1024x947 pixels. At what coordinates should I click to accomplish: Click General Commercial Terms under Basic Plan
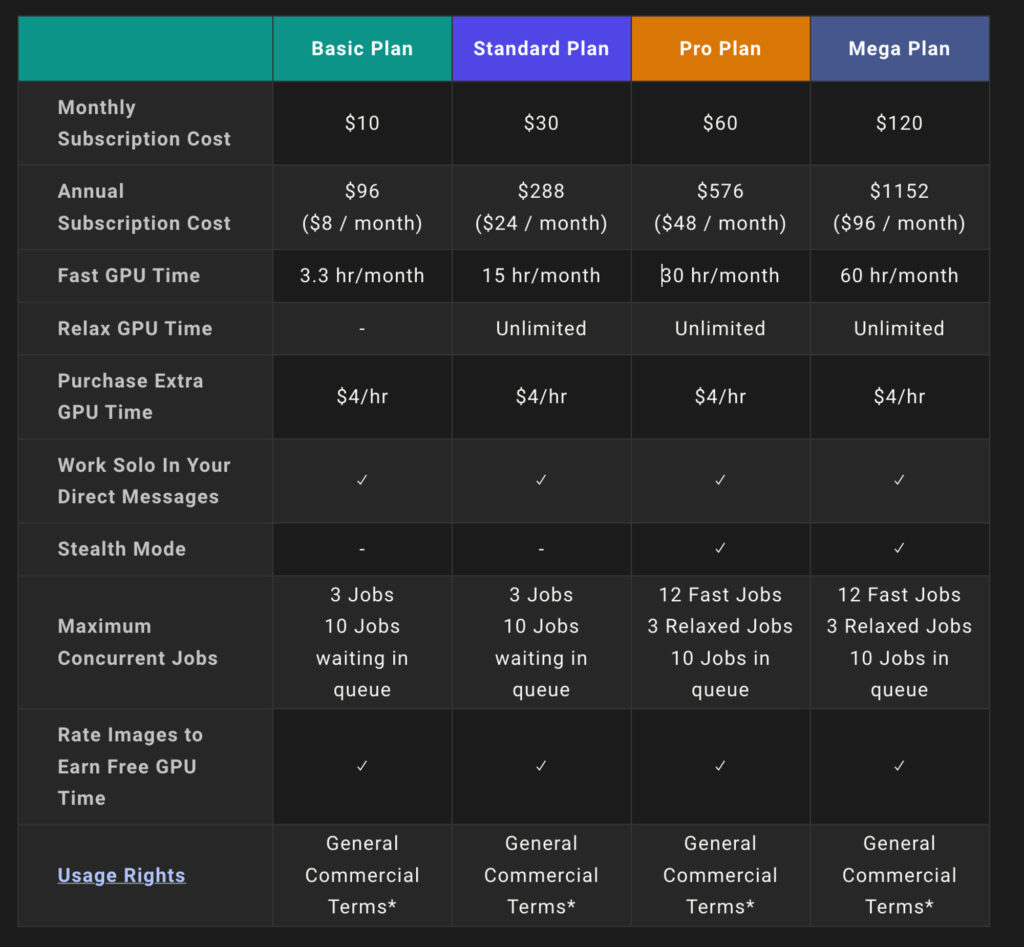tap(362, 875)
